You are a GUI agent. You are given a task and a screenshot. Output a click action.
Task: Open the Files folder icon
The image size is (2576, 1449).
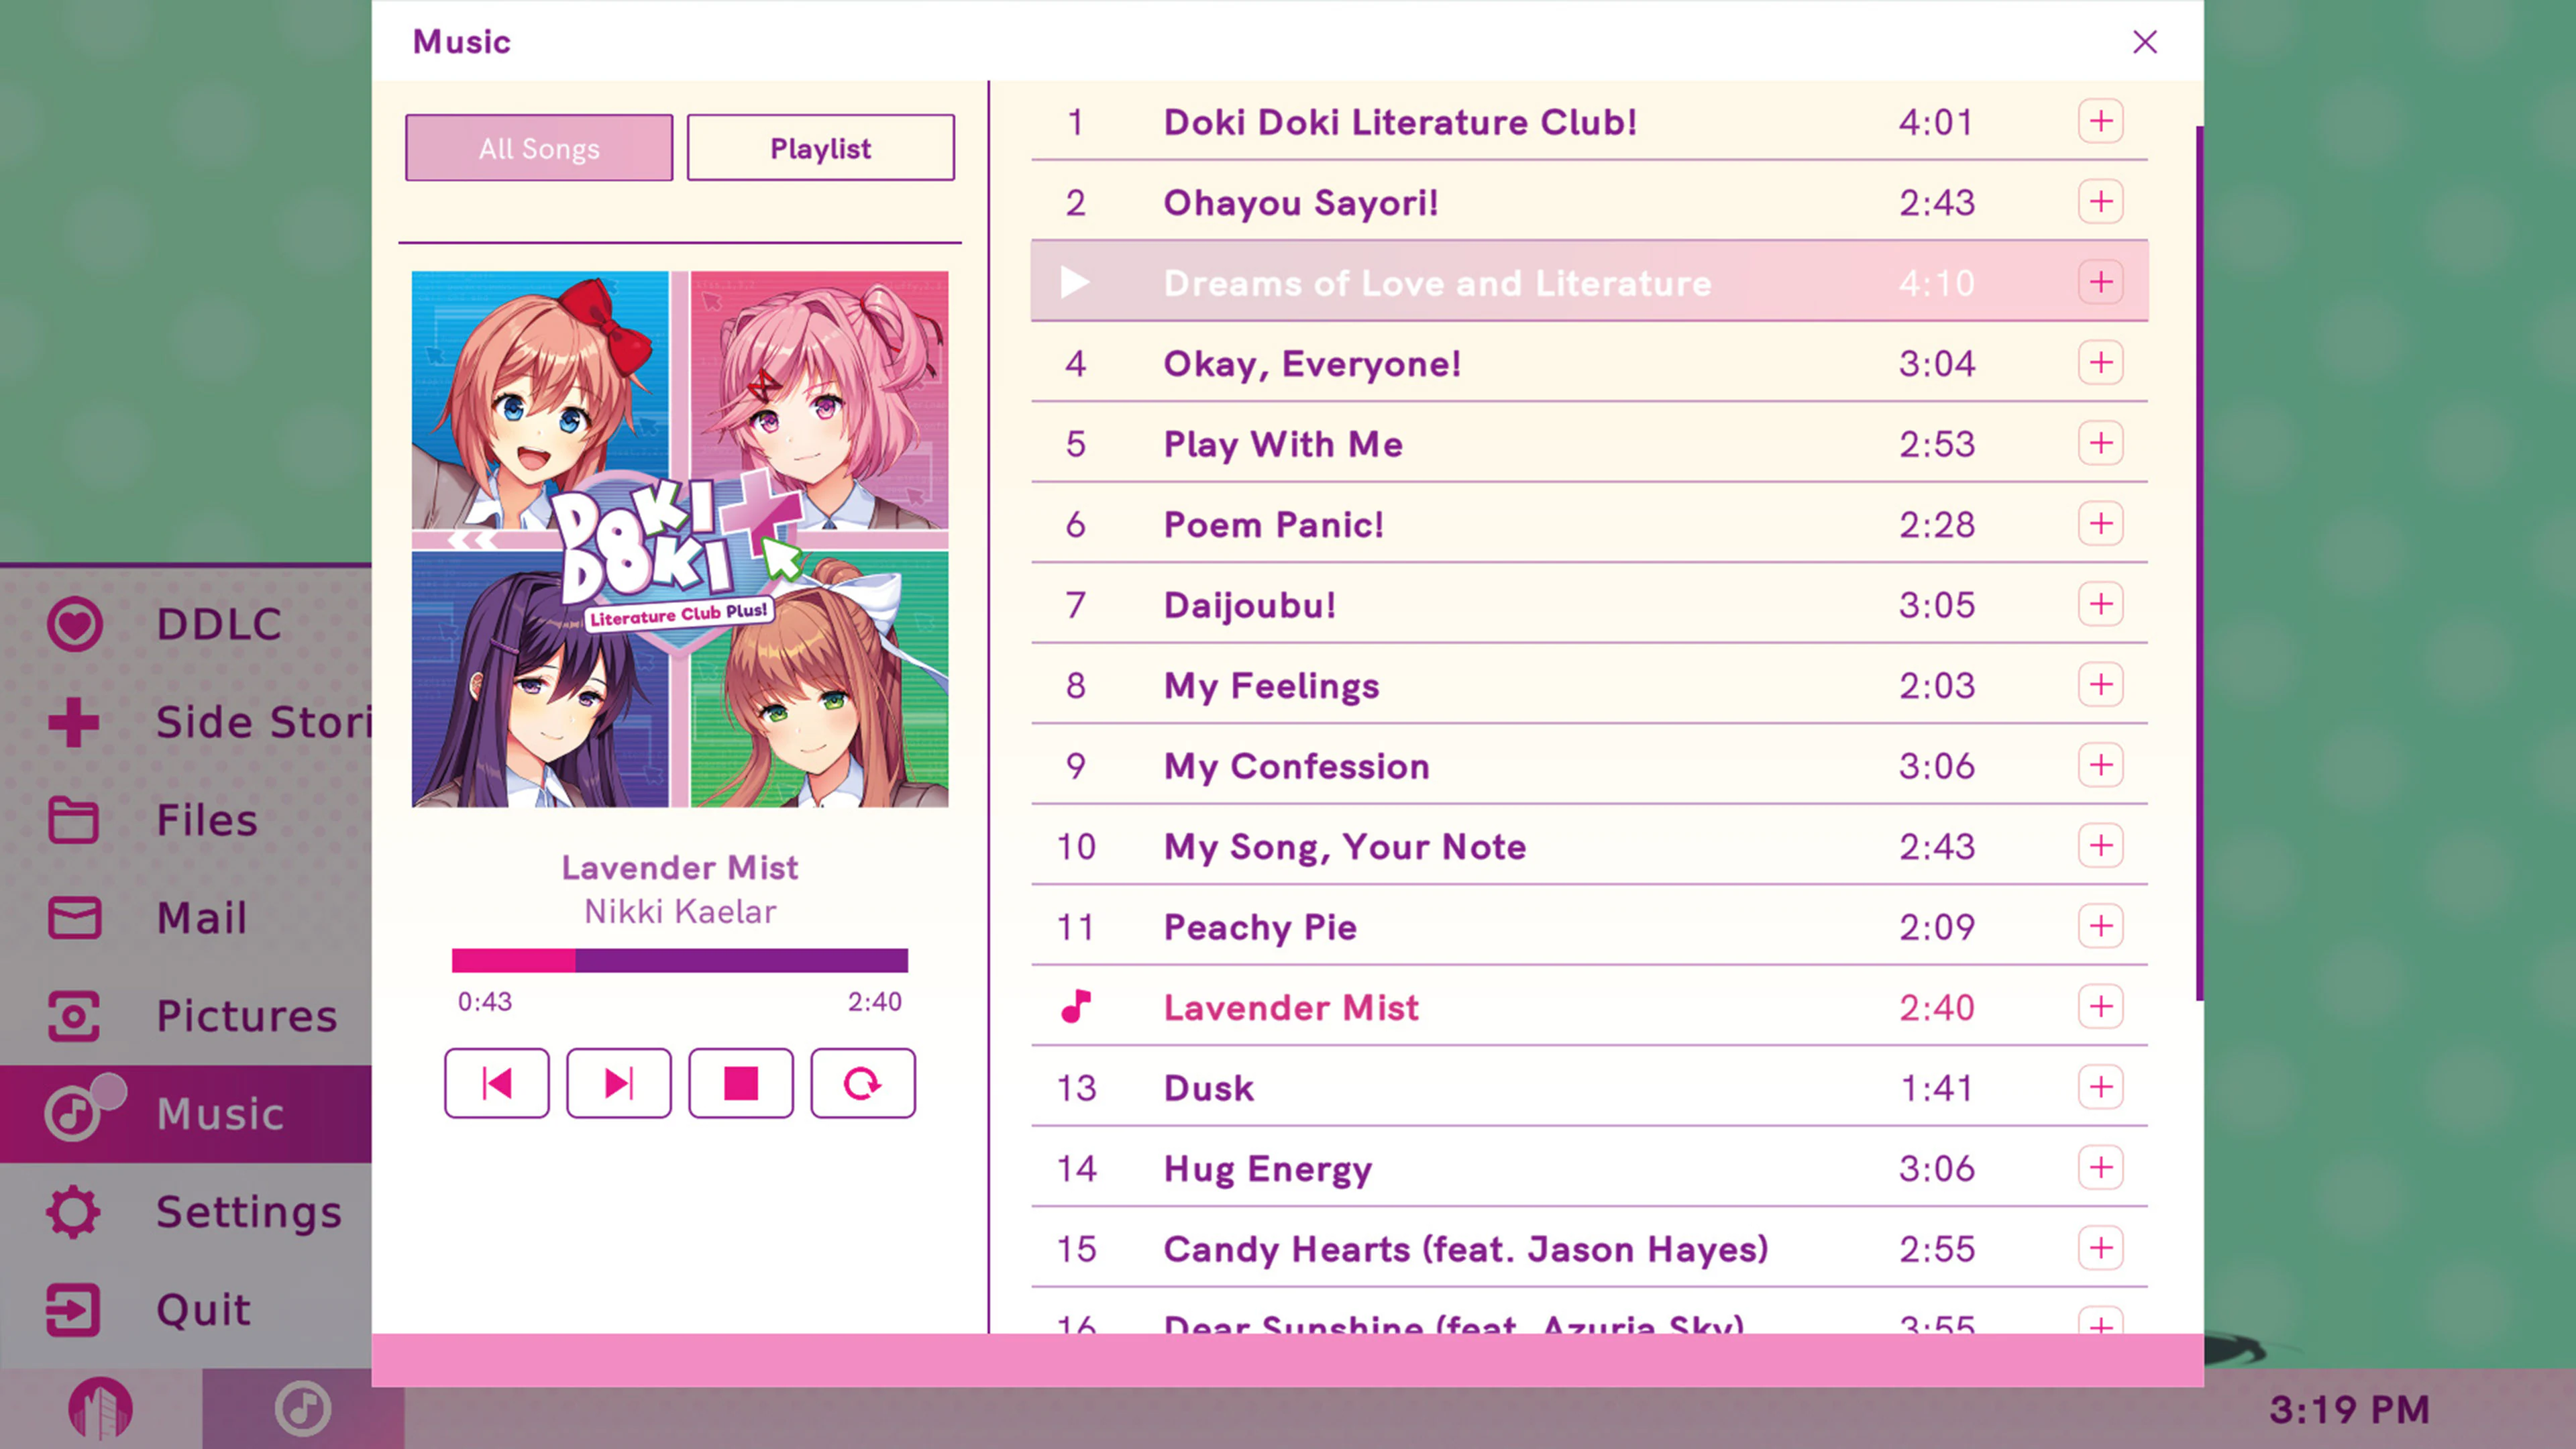(x=75, y=819)
